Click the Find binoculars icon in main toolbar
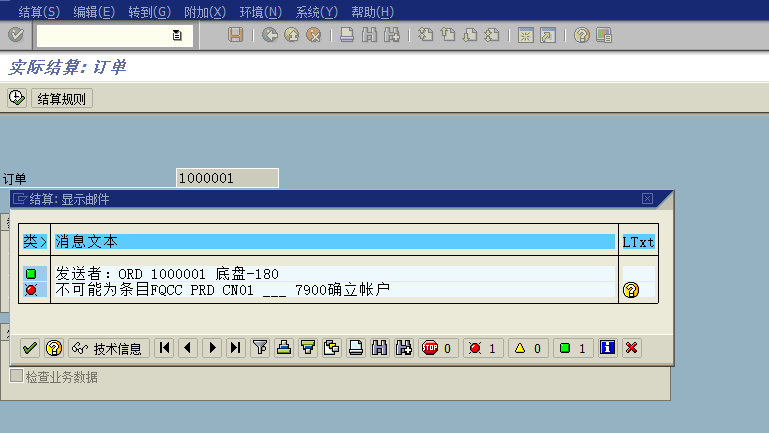This screenshot has width=769, height=433. 369,35
